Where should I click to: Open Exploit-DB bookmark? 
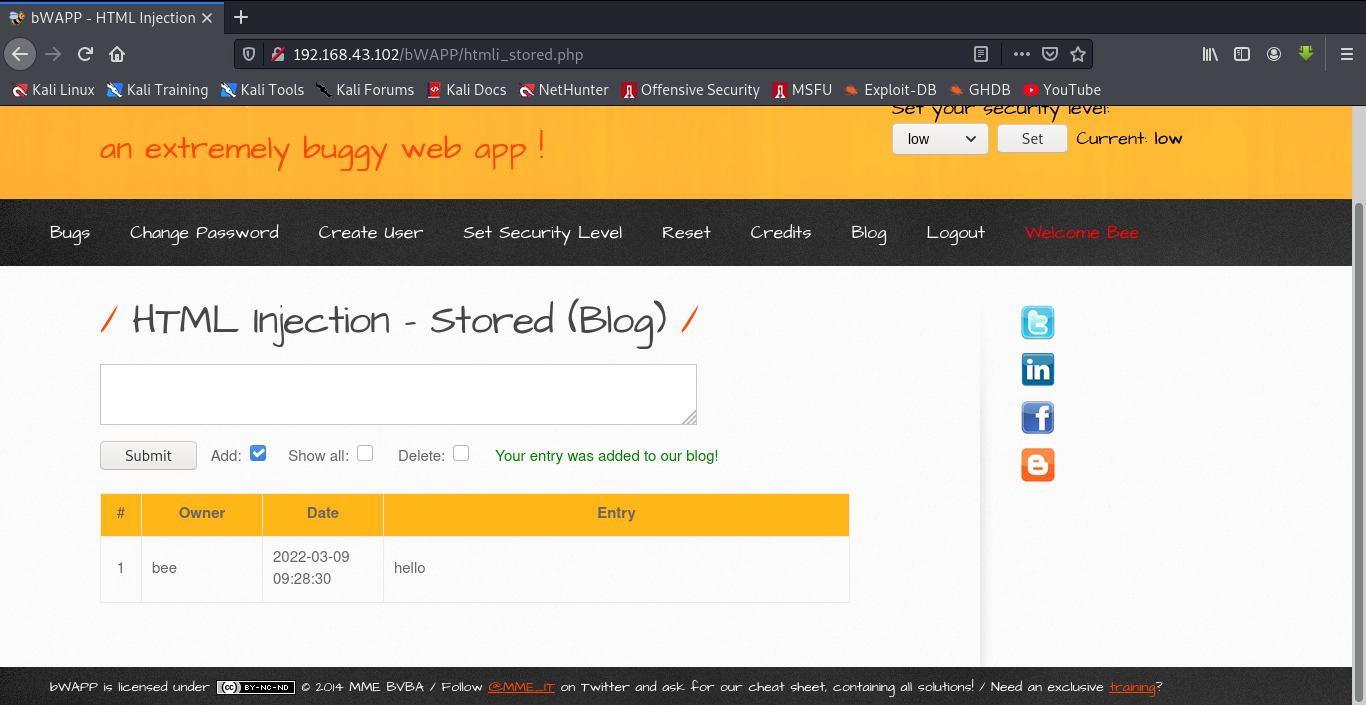(x=890, y=90)
